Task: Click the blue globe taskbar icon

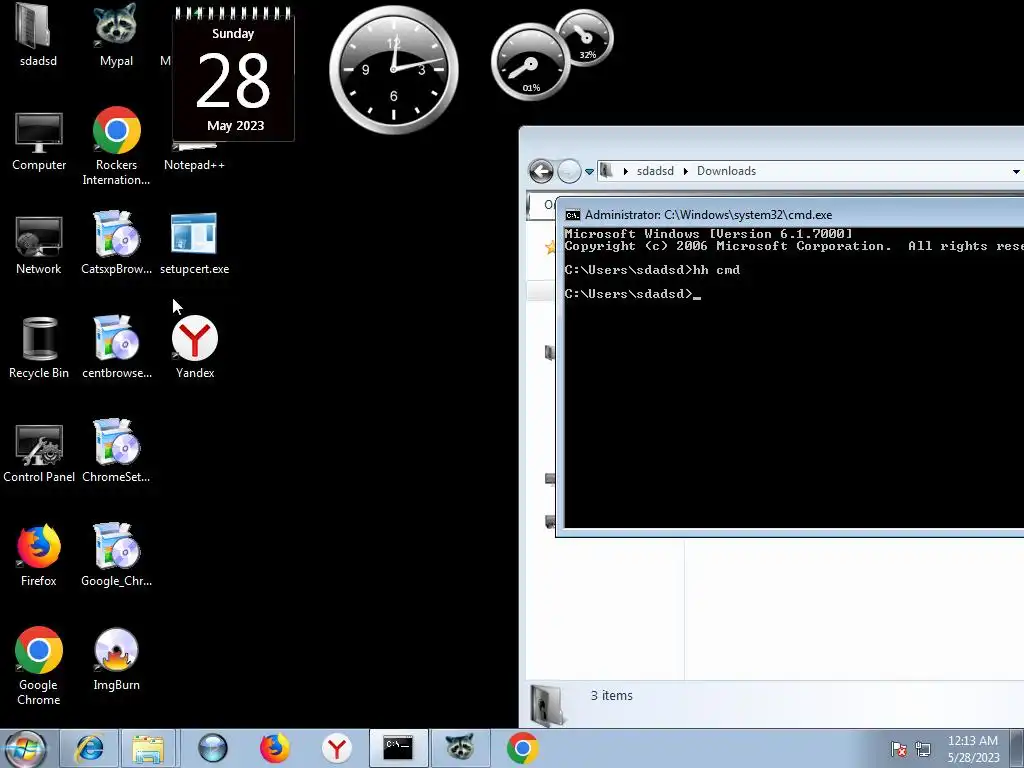Action: click(x=212, y=748)
